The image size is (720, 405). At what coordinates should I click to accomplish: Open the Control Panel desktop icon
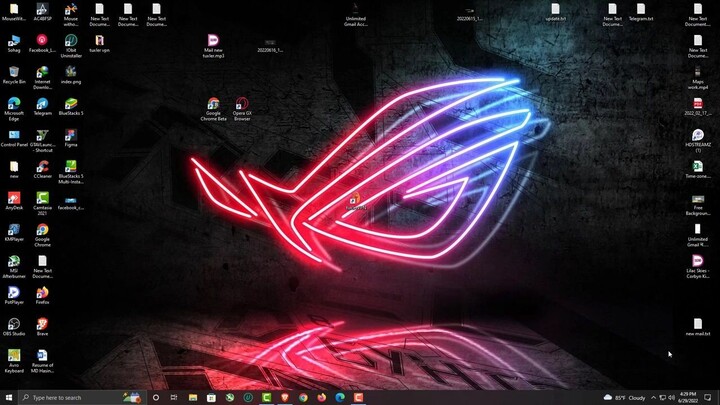[14, 138]
